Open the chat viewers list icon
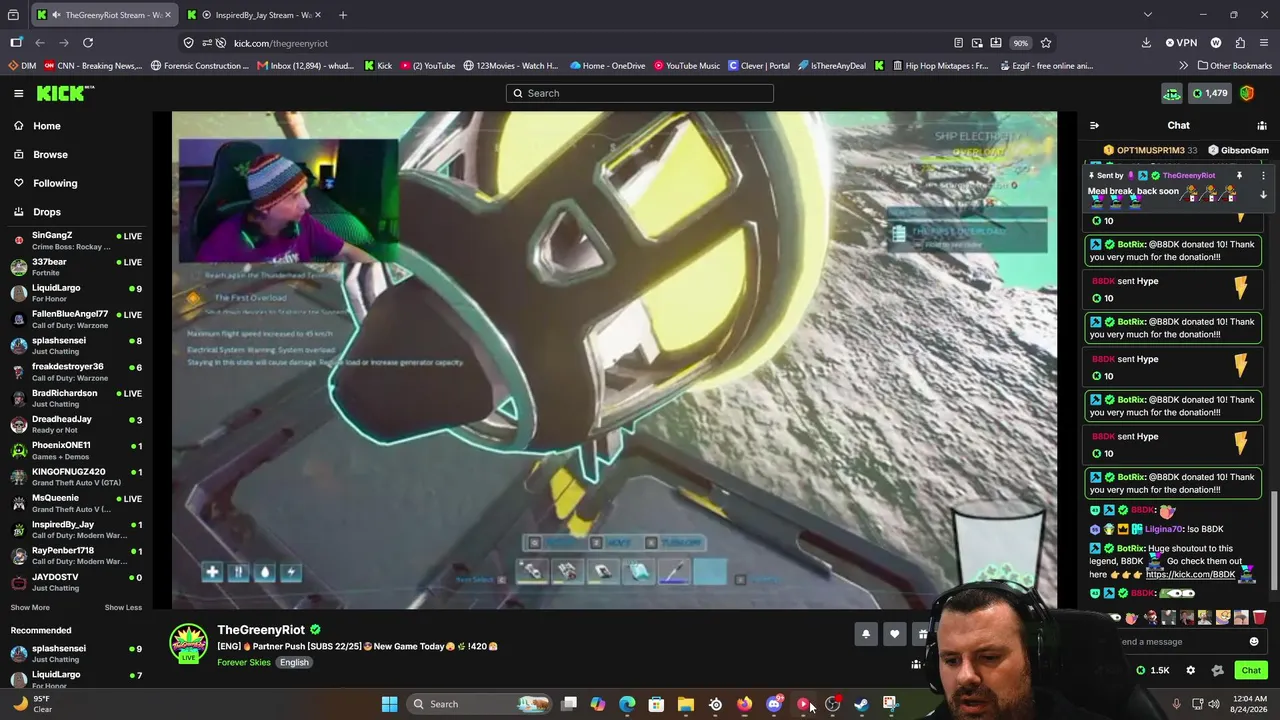 point(1262,126)
